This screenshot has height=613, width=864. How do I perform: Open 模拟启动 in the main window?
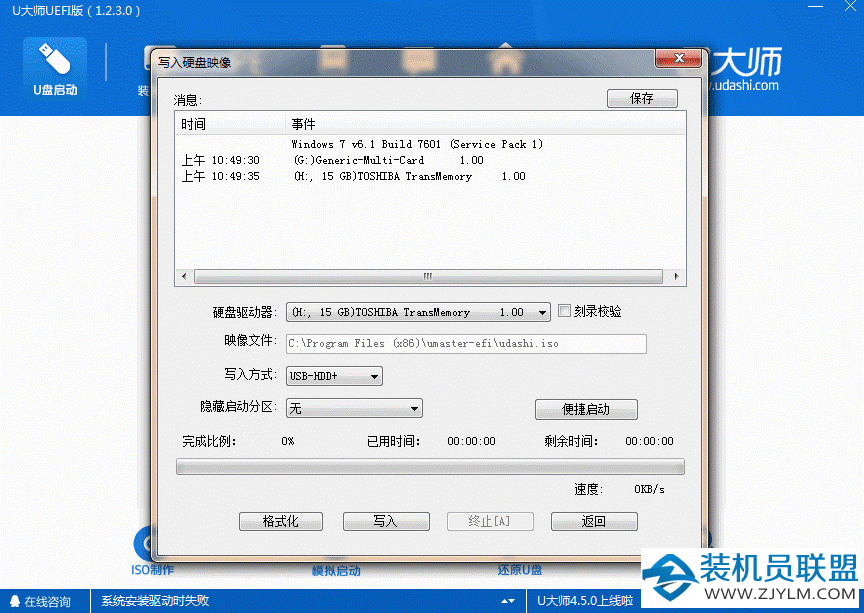click(x=336, y=571)
